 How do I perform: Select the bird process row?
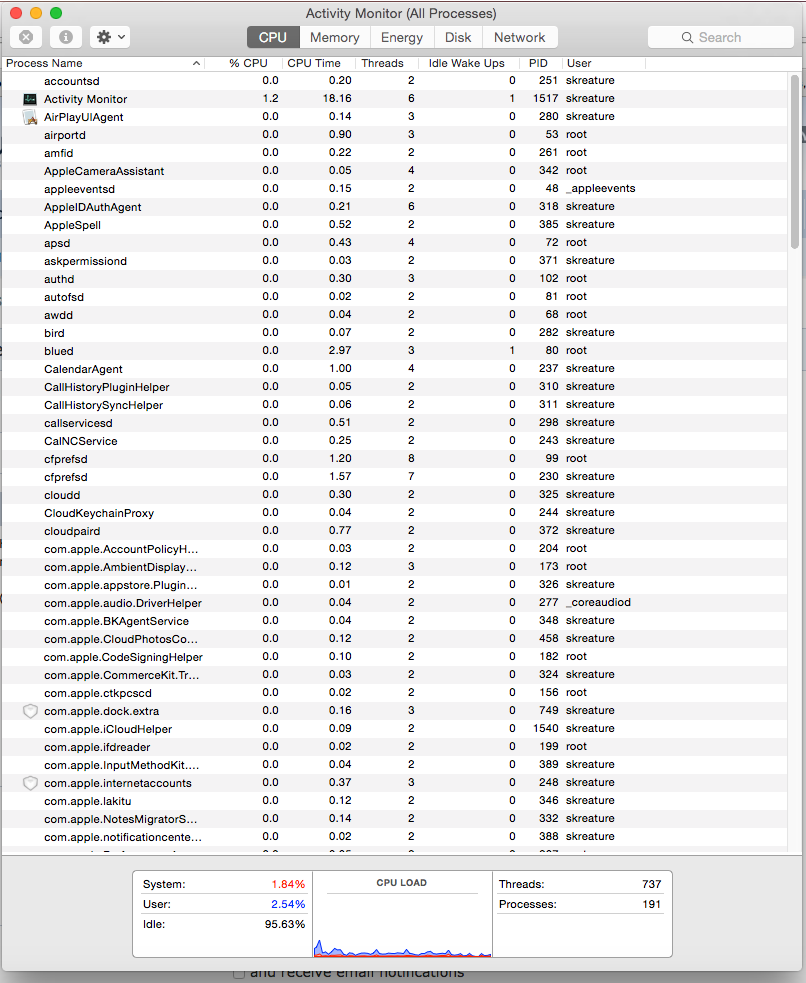pos(395,333)
